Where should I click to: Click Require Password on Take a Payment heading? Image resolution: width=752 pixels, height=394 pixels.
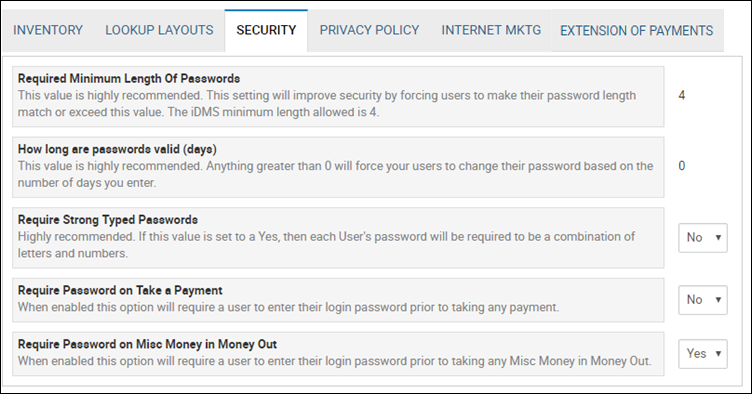pos(120,290)
